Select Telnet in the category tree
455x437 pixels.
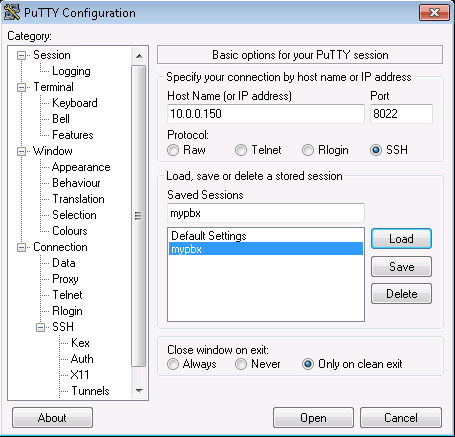pyautogui.click(x=67, y=295)
